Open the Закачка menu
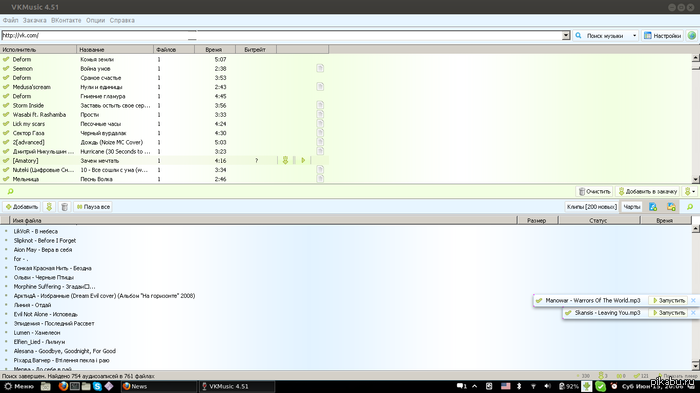The width and height of the screenshot is (700, 393). (x=34, y=20)
